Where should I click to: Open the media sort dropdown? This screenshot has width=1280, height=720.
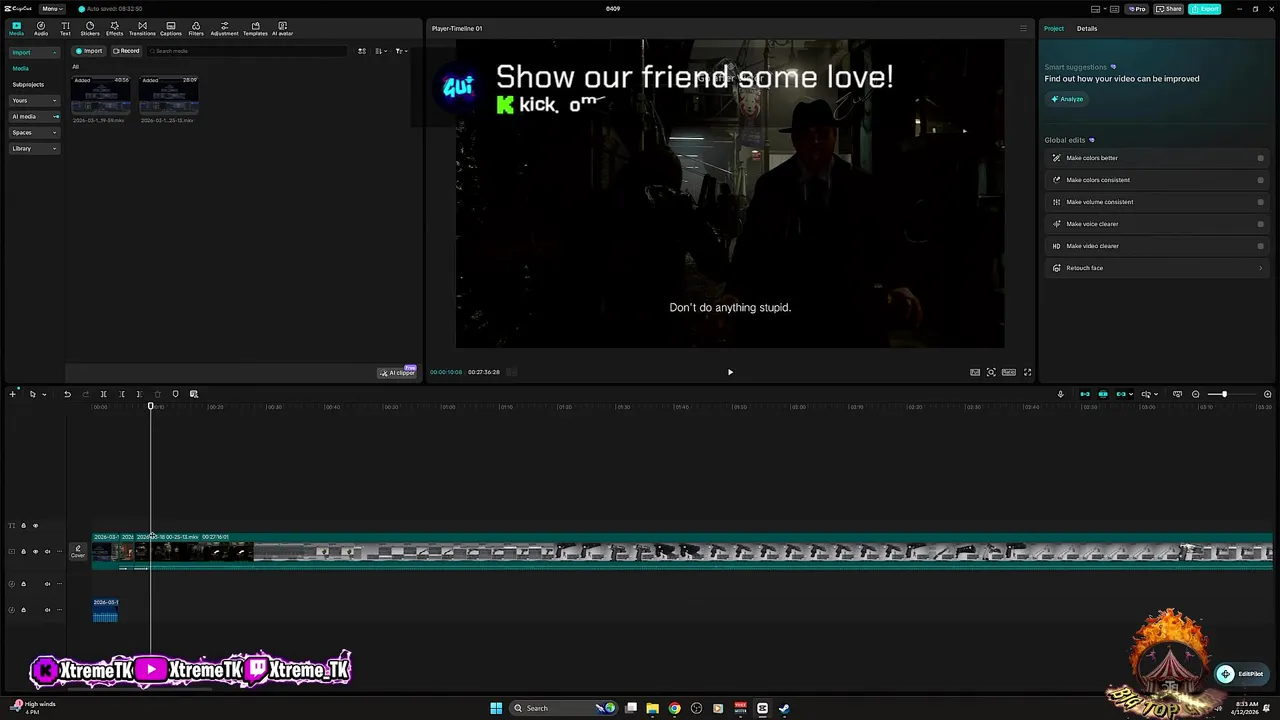(x=381, y=51)
